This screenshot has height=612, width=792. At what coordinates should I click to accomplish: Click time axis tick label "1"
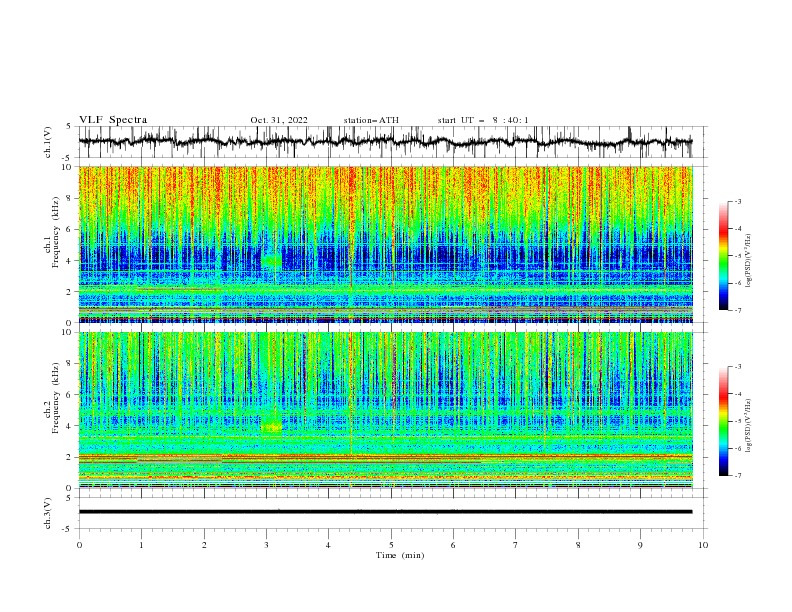pos(141,545)
